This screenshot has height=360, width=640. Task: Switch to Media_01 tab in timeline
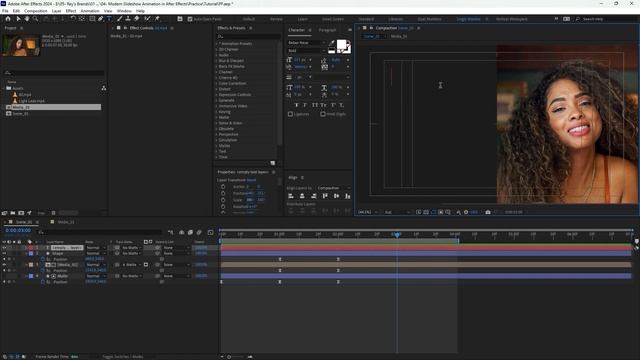[x=66, y=222]
